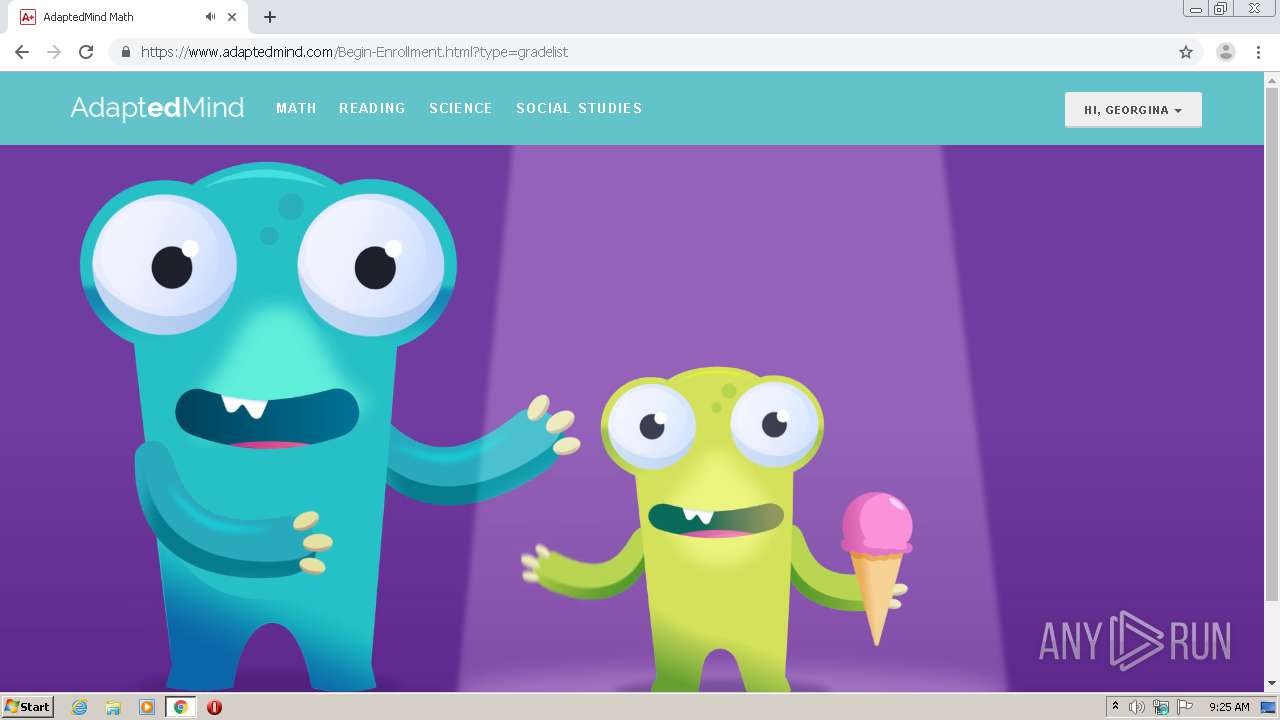Open the Action Center flag icon
1280x720 pixels.
pyautogui.click(x=1185, y=707)
